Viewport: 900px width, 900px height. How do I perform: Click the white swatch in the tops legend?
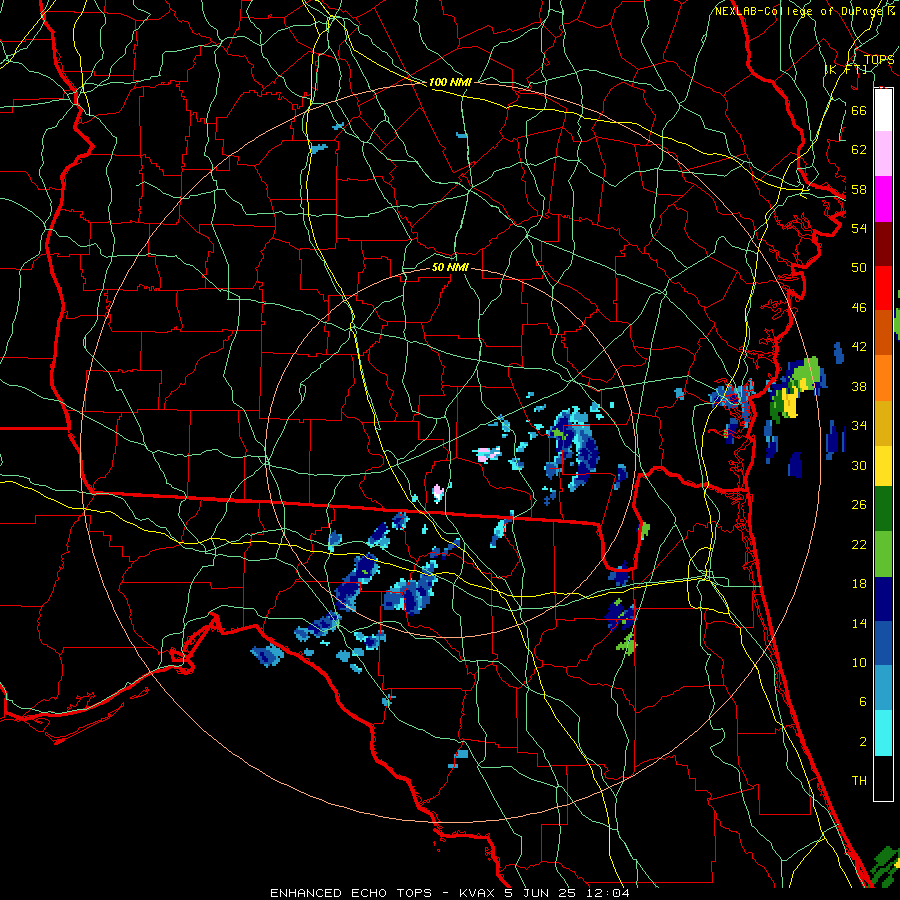coord(883,110)
